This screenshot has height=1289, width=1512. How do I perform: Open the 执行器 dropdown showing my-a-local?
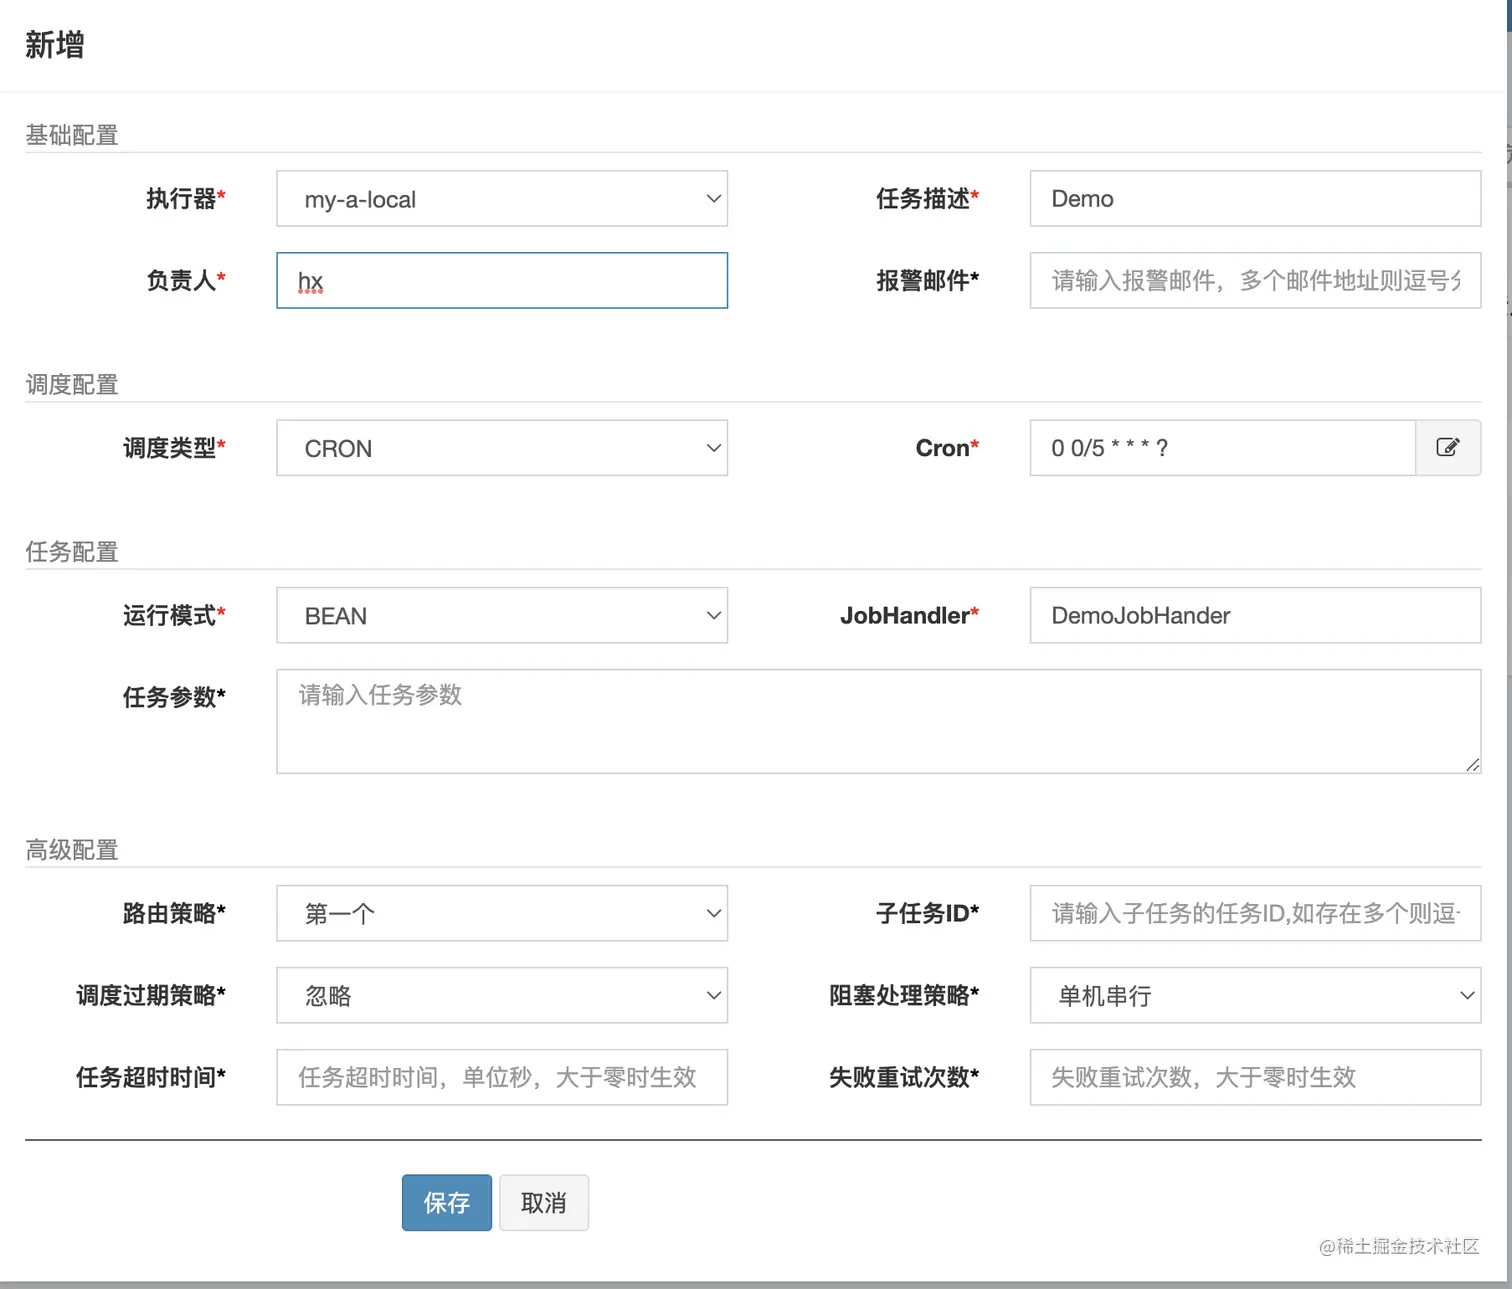(502, 198)
